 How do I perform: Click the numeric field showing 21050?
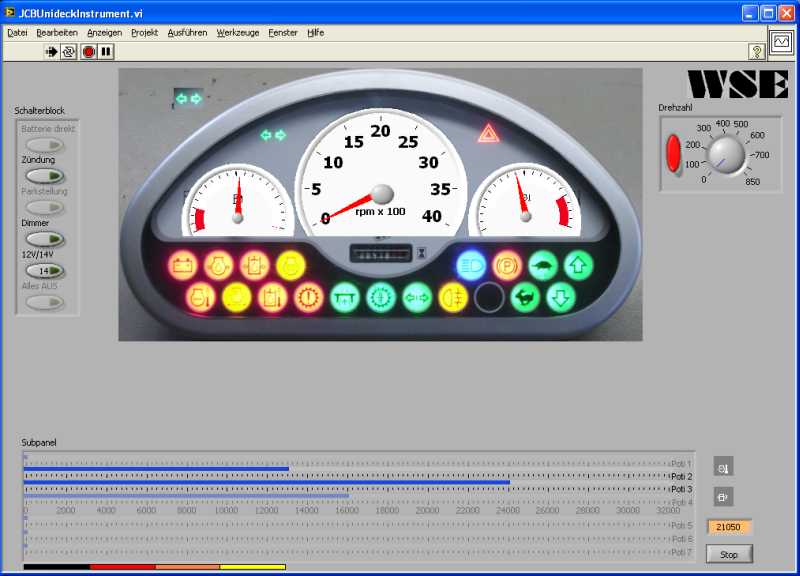[x=729, y=527]
